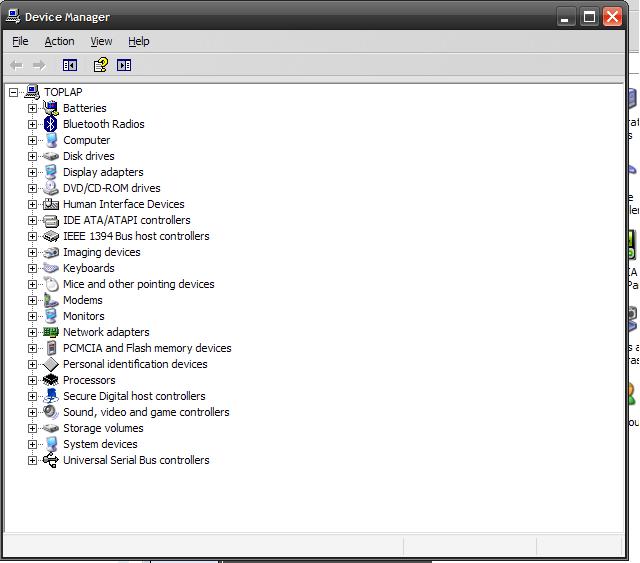This screenshot has width=640, height=563.
Task: Click the action pane toolbar icon
Action: [x=124, y=65]
